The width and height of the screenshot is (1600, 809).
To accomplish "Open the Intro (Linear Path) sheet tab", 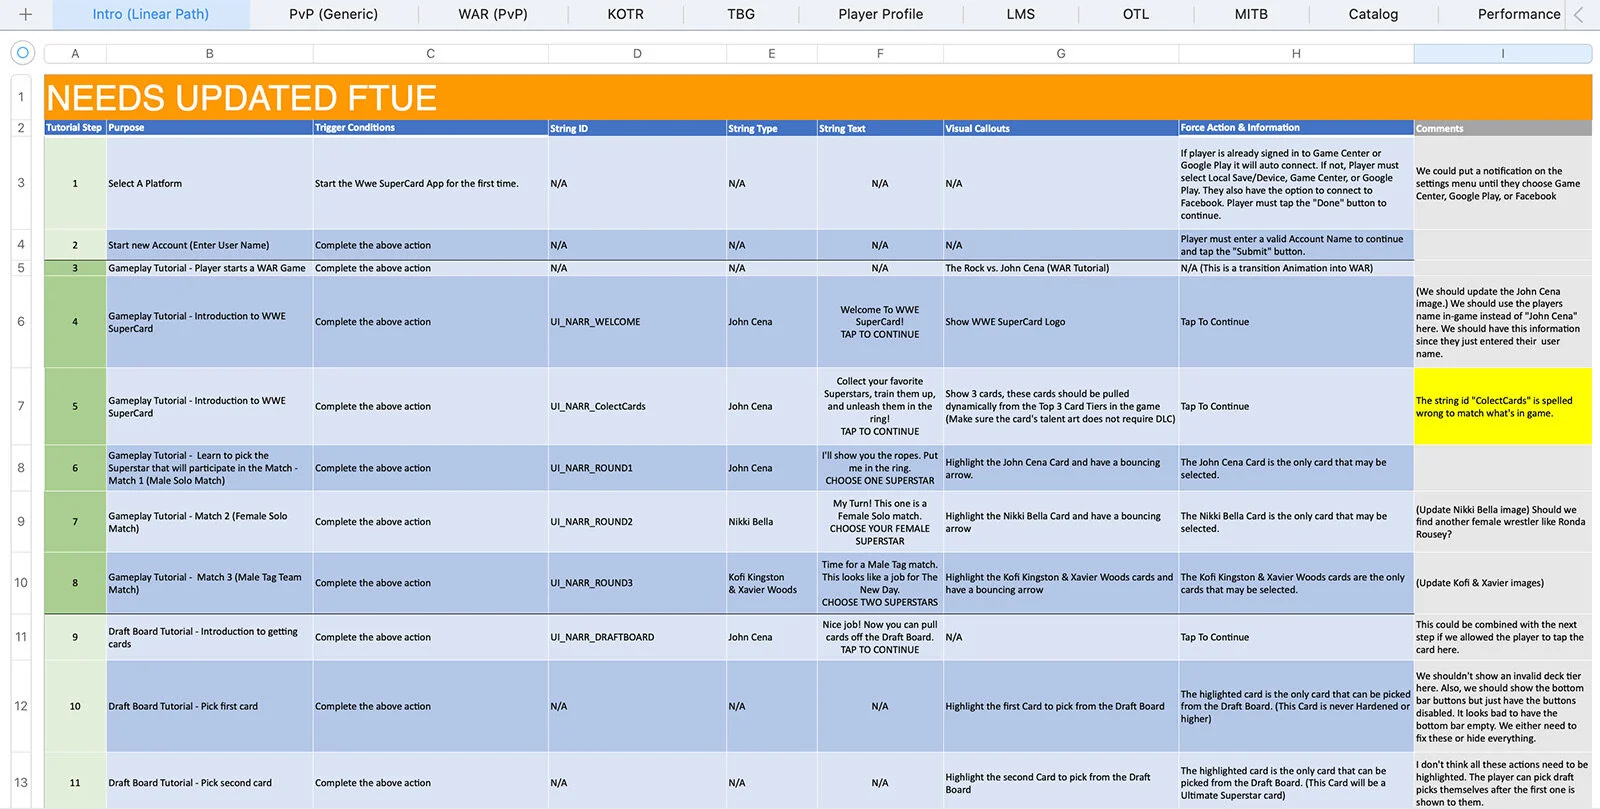I will 151,14.
